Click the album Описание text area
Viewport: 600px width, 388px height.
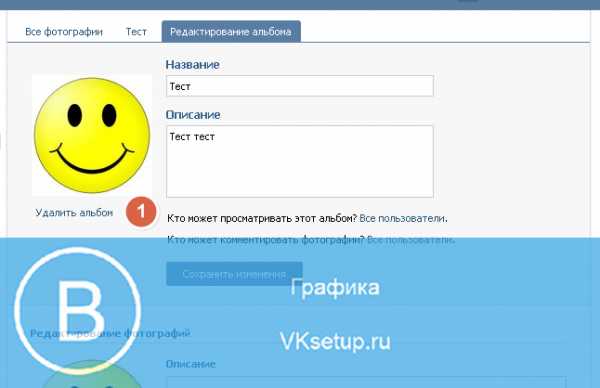(x=300, y=161)
